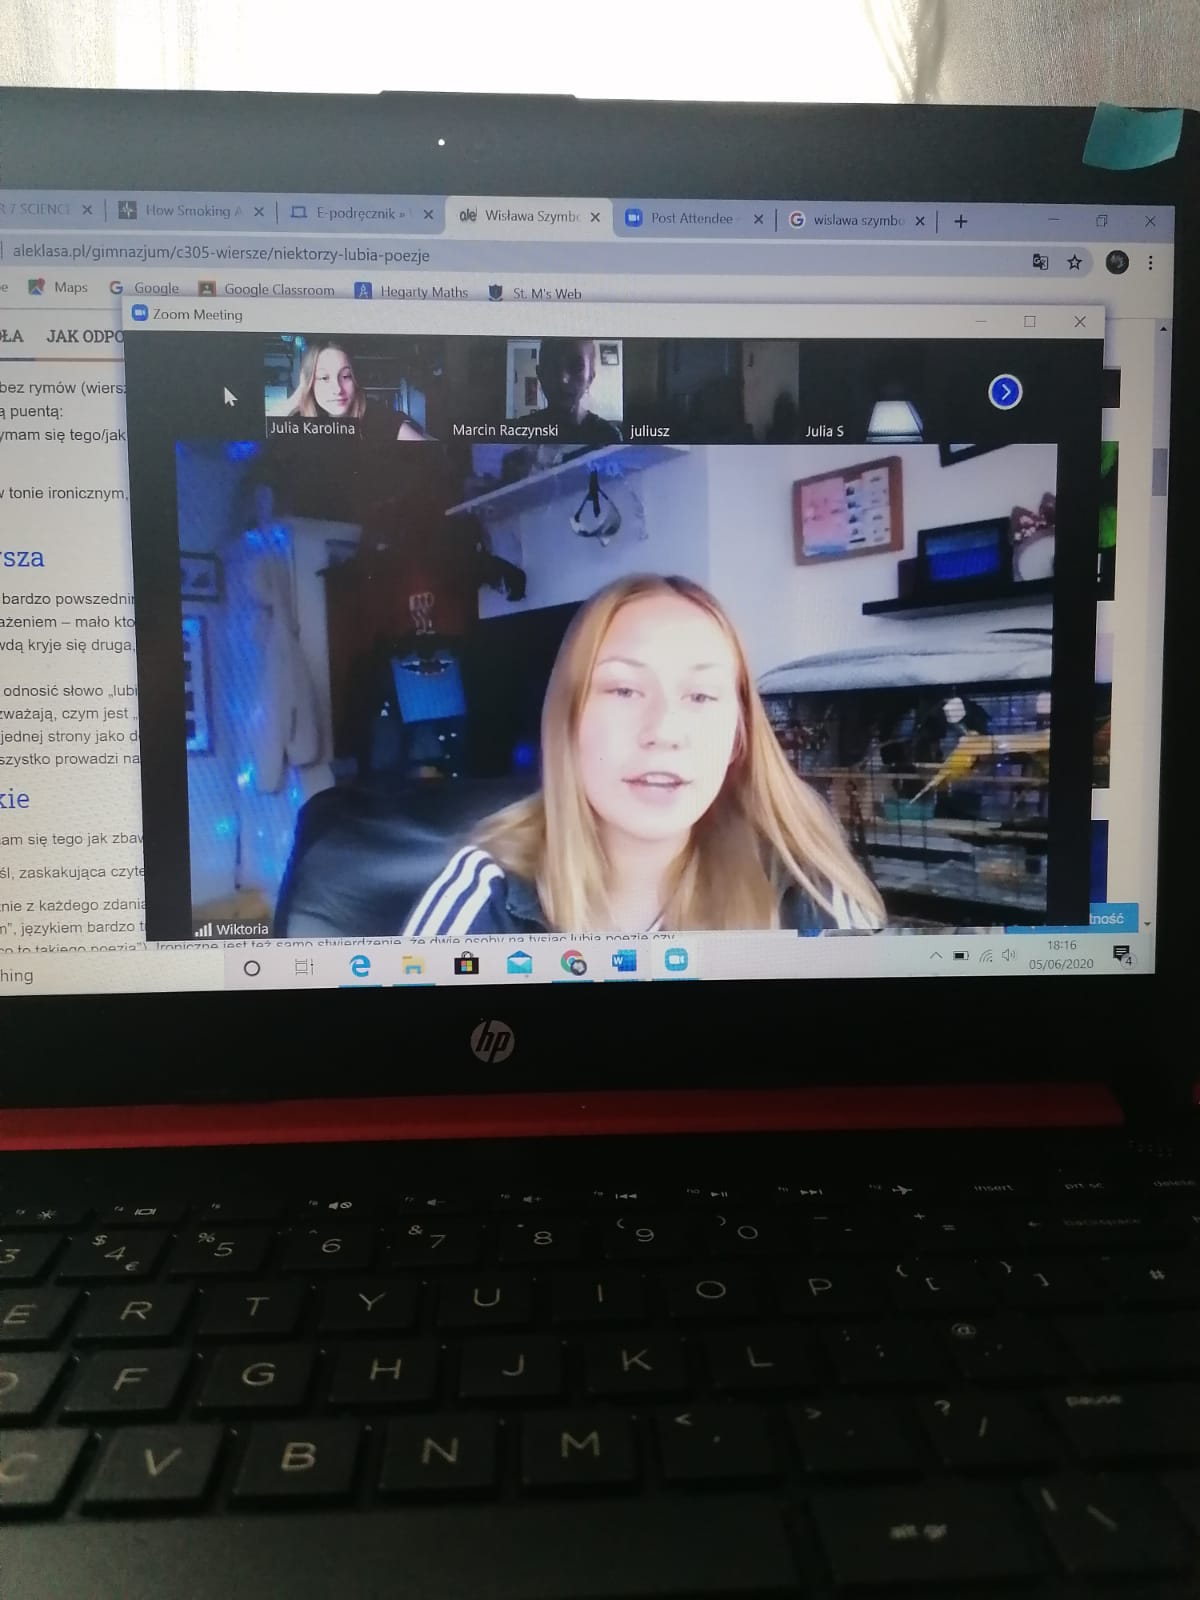Image resolution: width=1200 pixels, height=1600 pixels.
Task: Open the Google Translate page icon
Action: 1040,262
